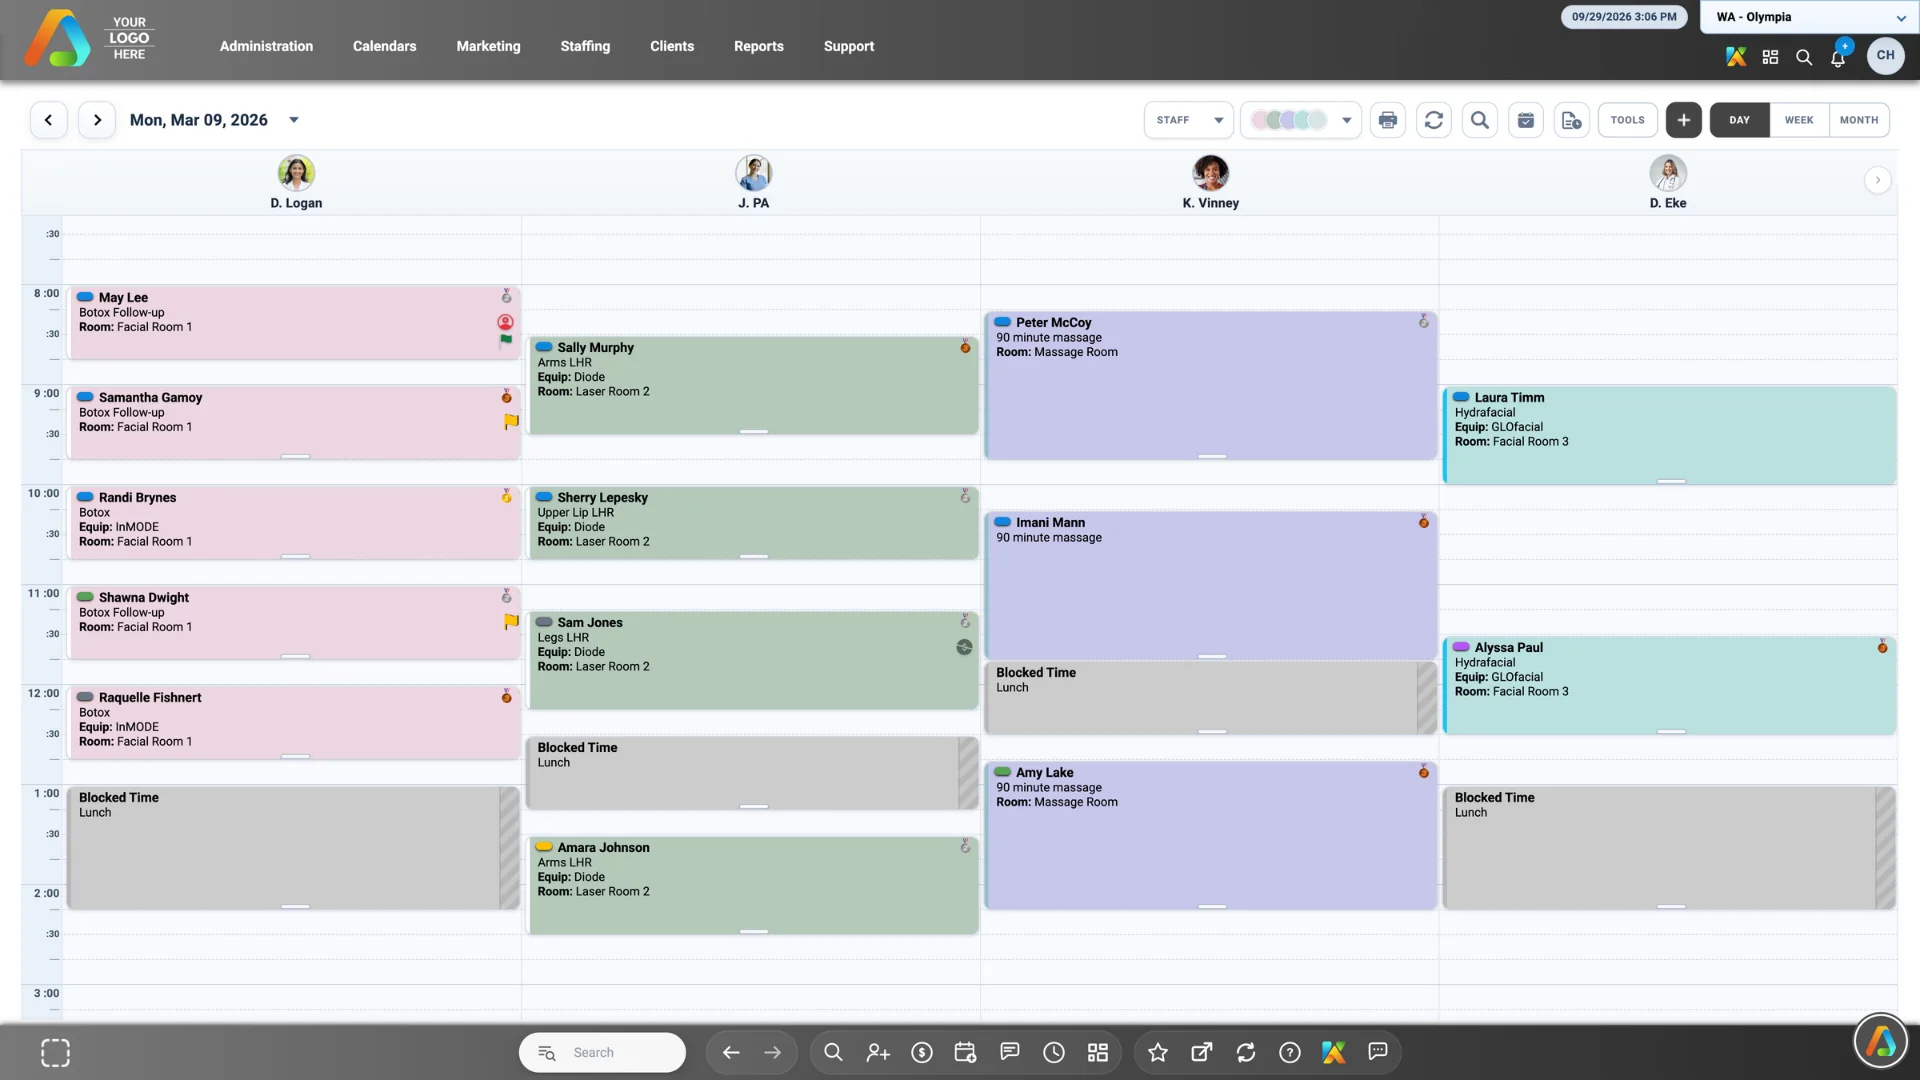Click the bottom bar Search field
Screen dimensions: 1920x1080
point(602,1052)
